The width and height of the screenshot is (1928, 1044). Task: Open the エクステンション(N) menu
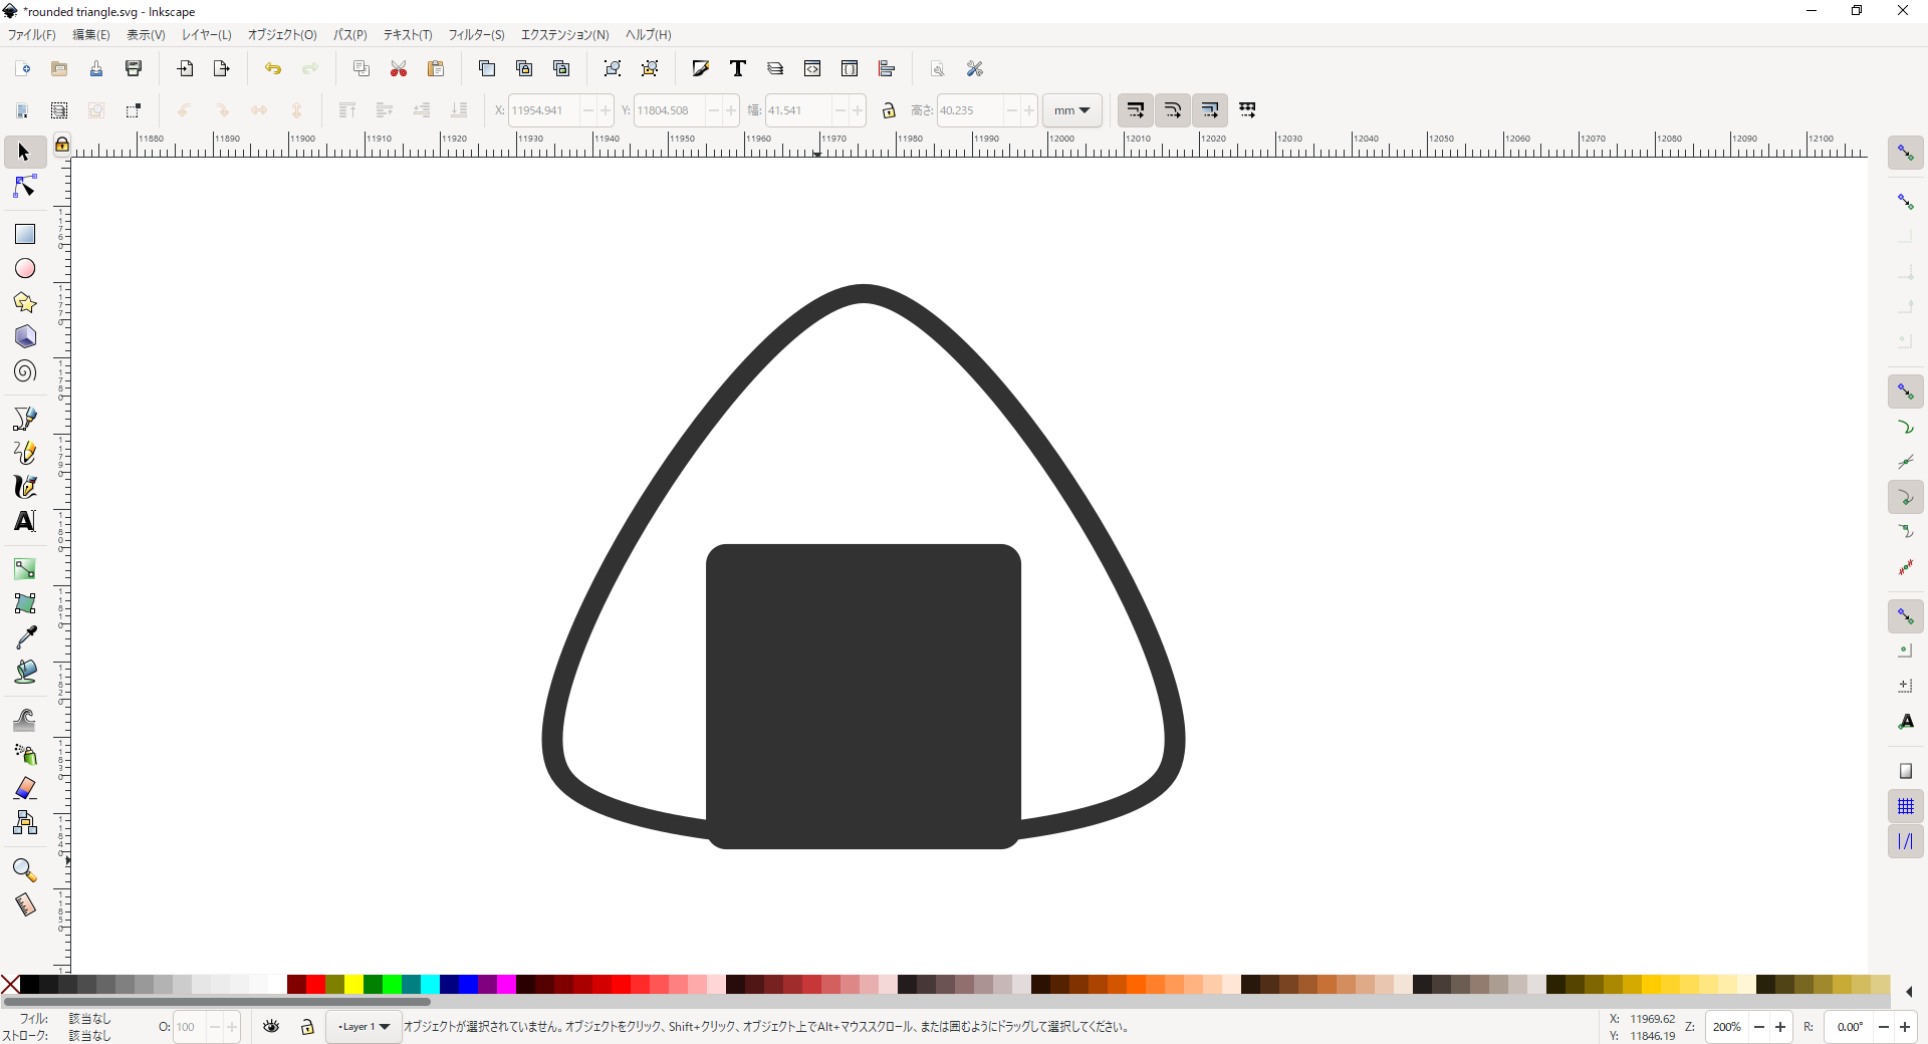(x=566, y=34)
